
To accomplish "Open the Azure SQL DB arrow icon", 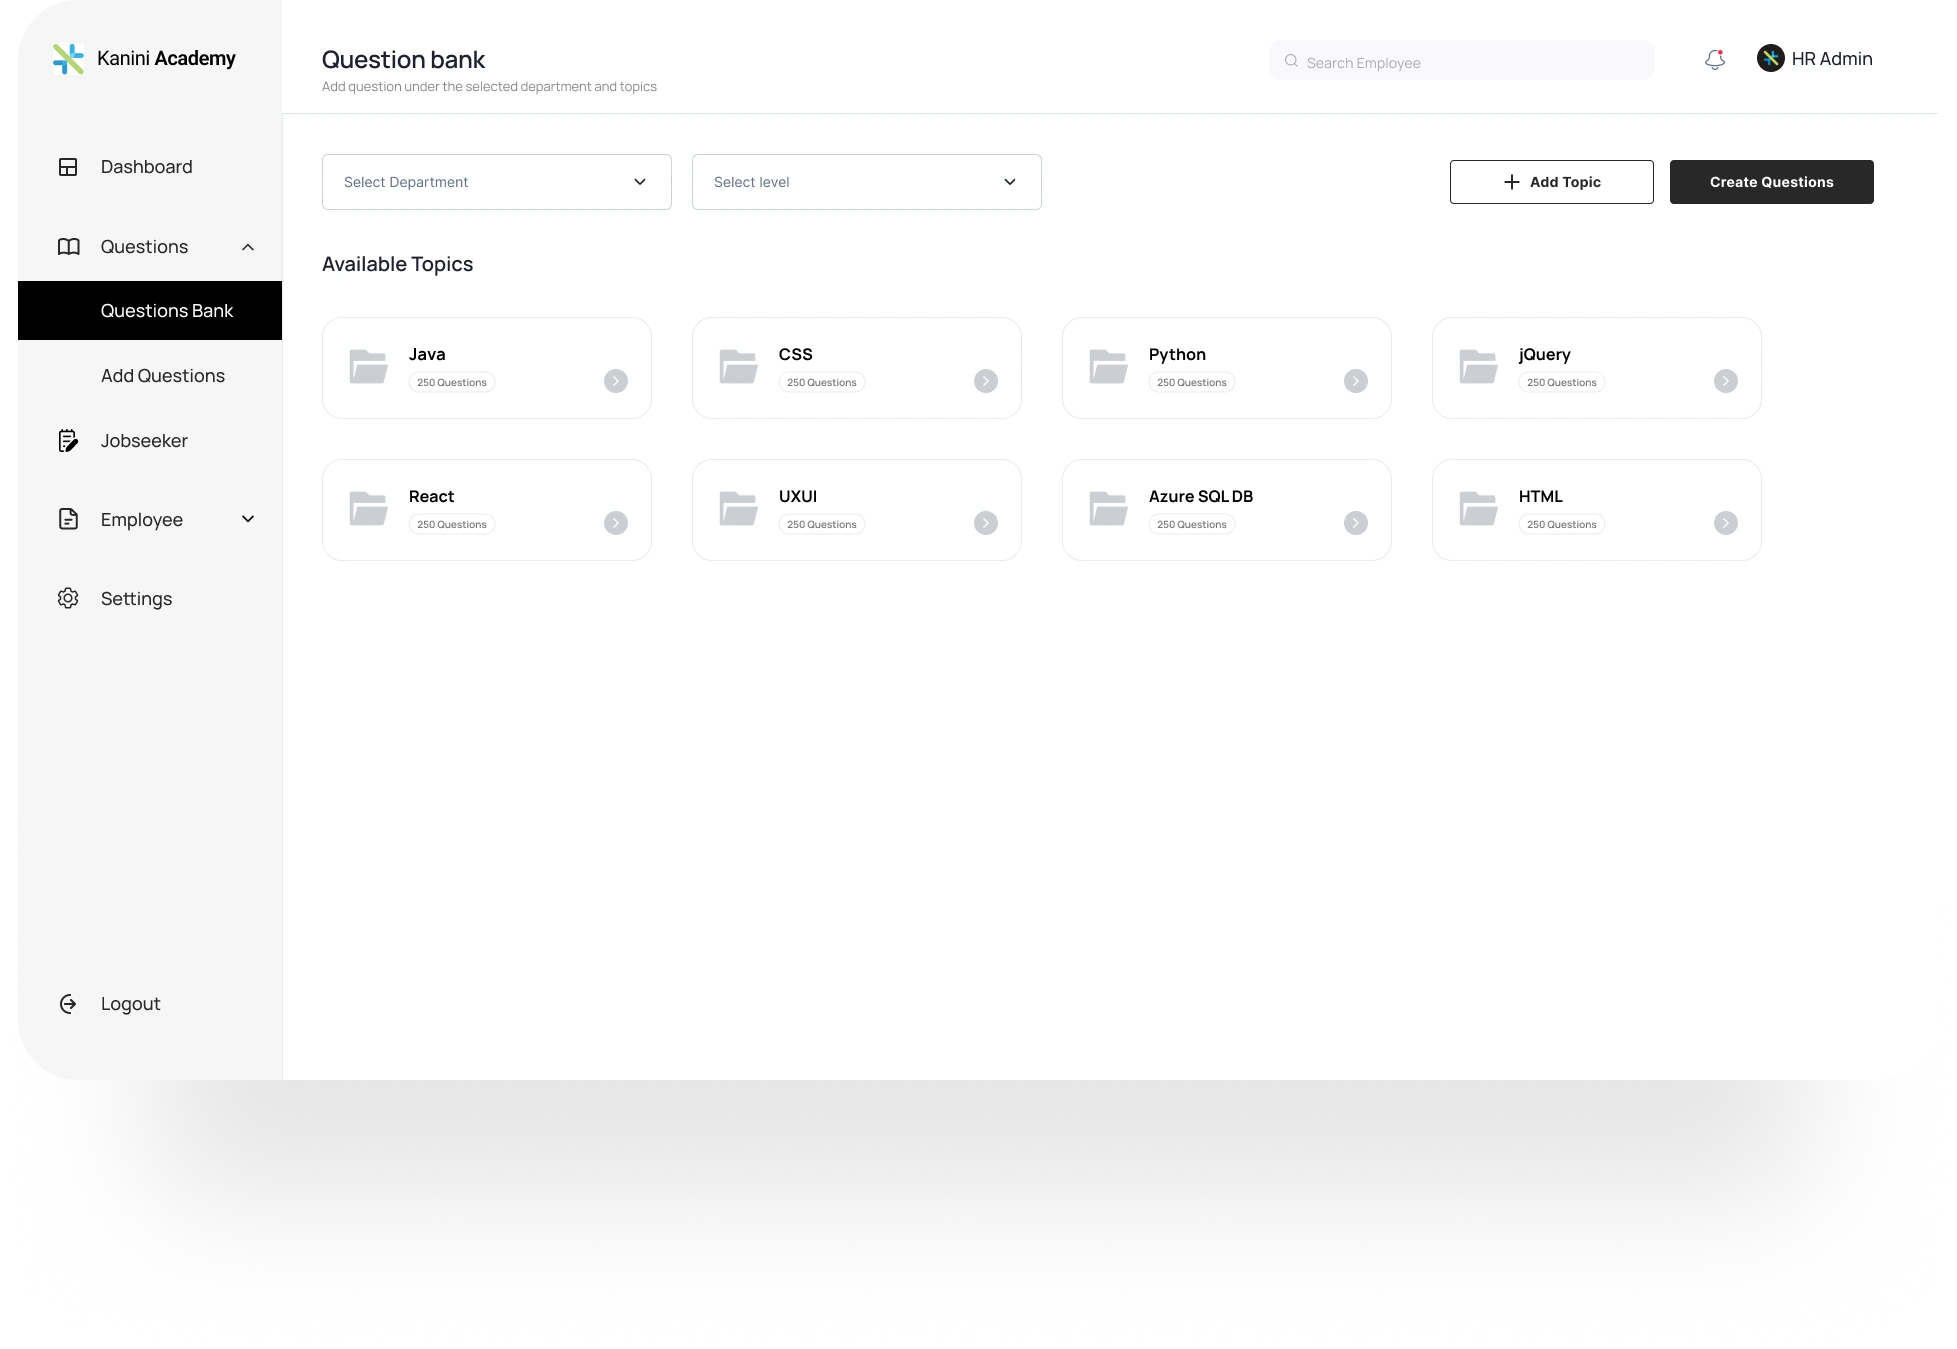I will pyautogui.click(x=1356, y=523).
